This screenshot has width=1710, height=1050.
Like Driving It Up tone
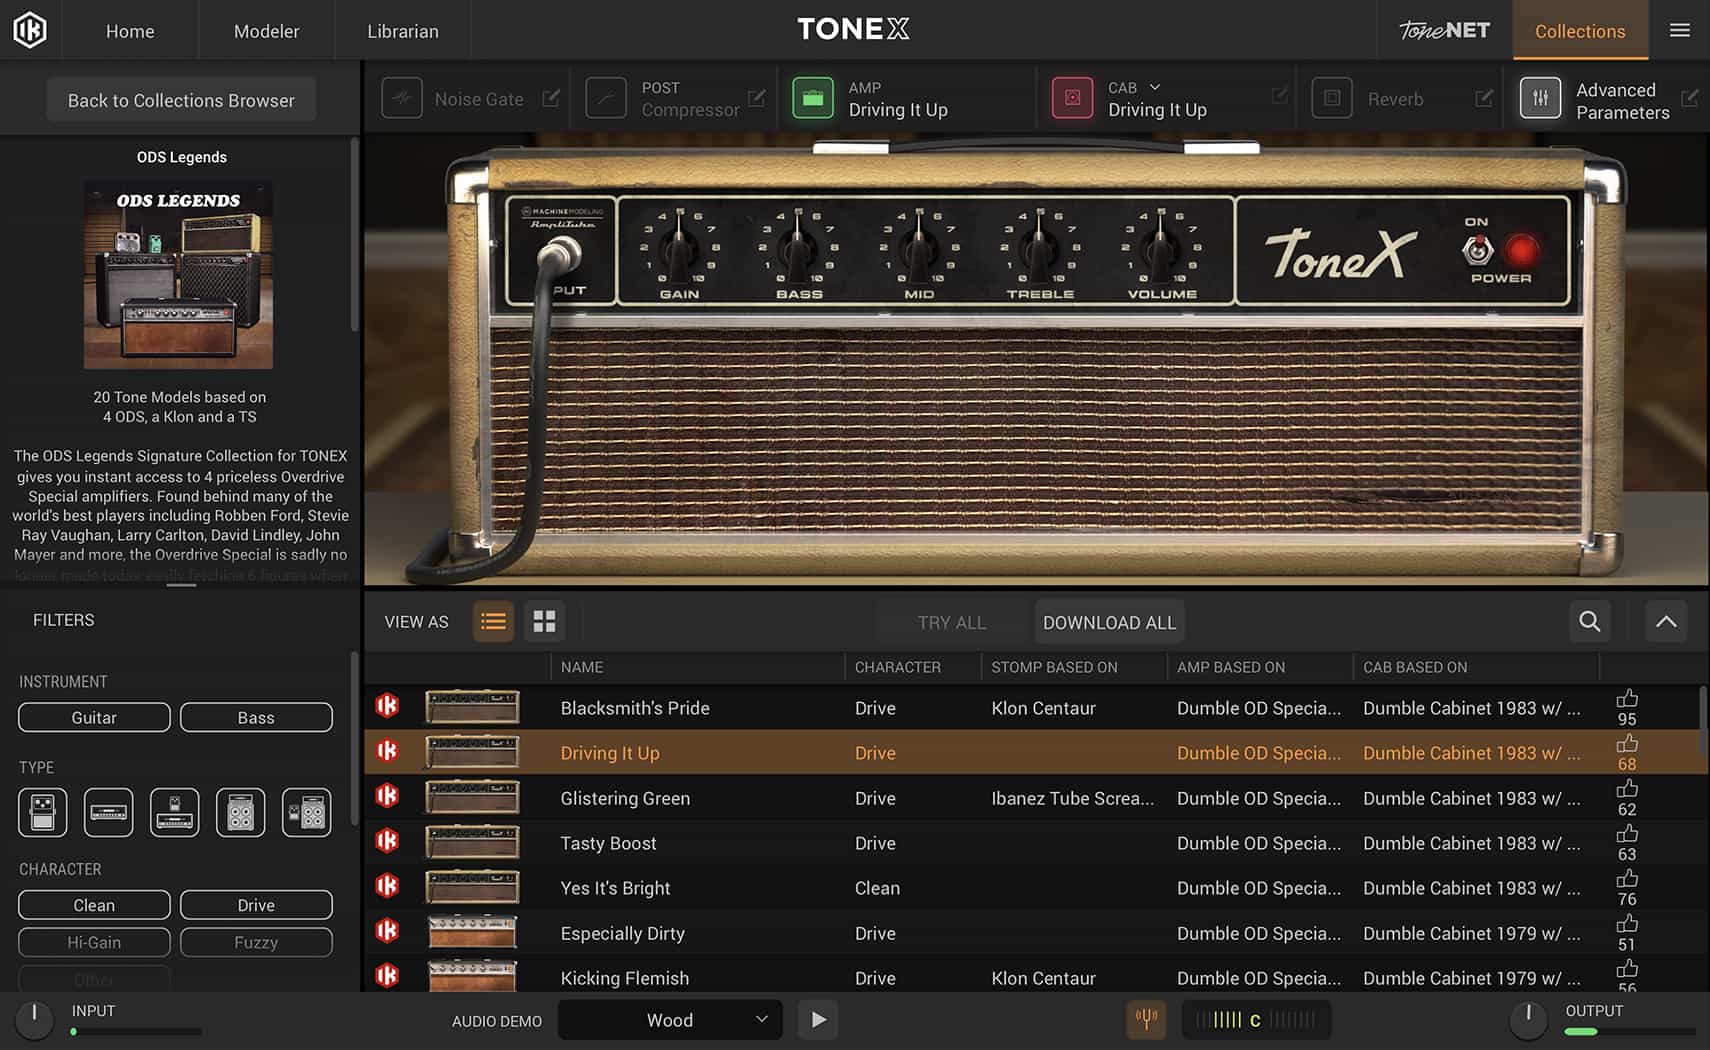click(1627, 743)
